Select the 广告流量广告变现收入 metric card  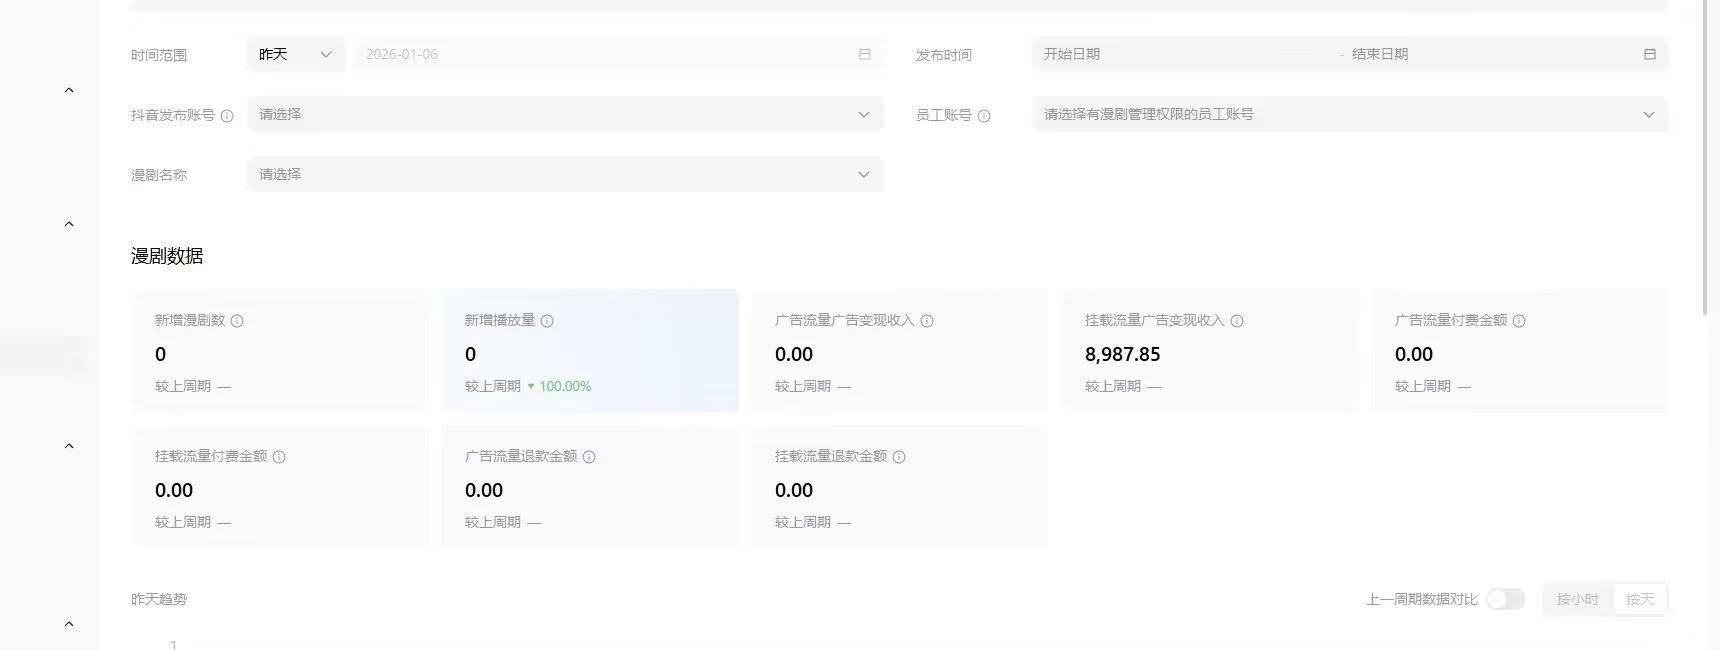(900, 351)
